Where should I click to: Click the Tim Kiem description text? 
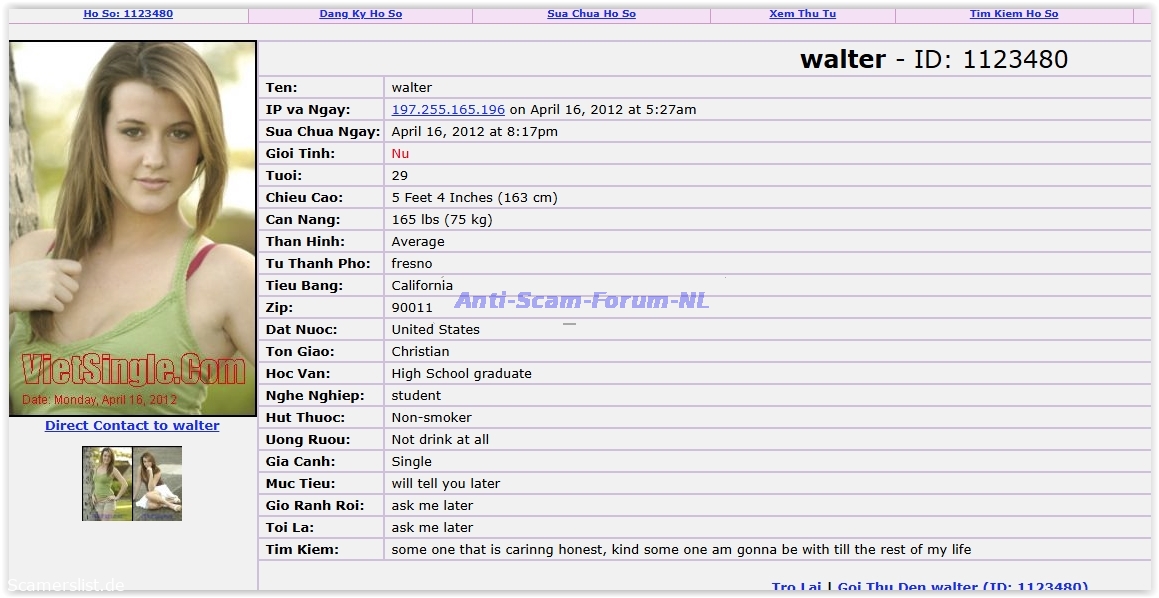point(680,549)
